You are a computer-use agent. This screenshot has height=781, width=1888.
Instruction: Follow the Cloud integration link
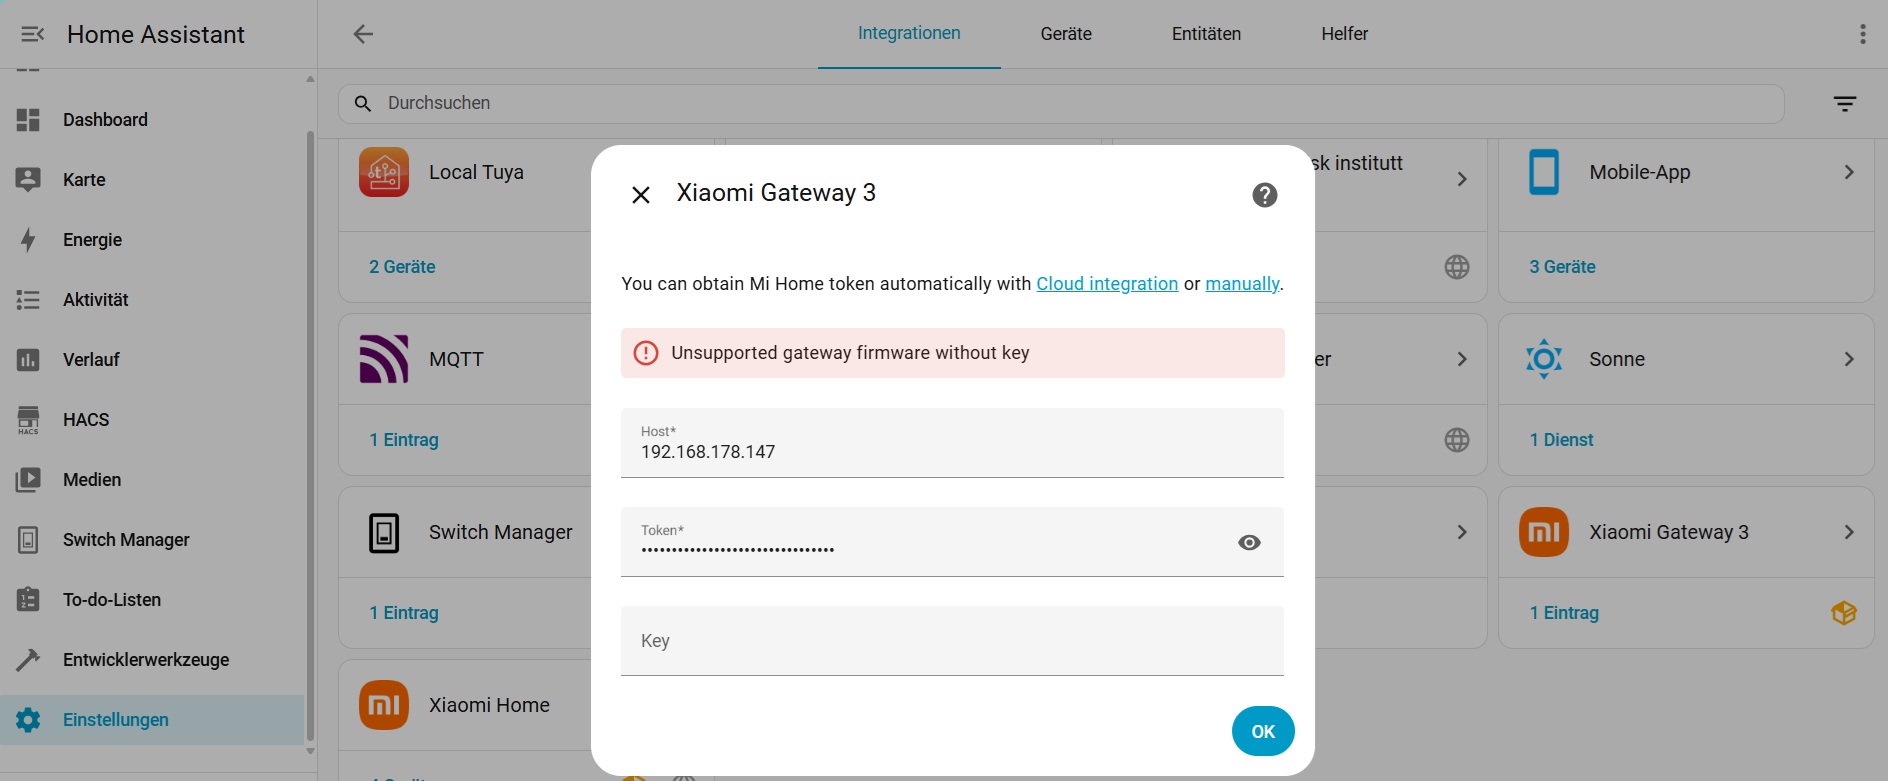pos(1107,284)
